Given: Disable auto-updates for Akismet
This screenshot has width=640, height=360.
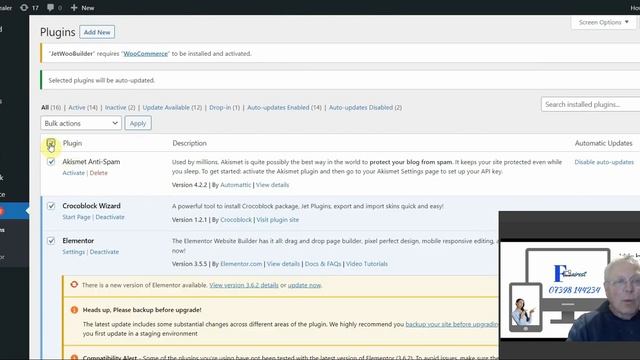Looking at the screenshot, I should [x=604, y=162].
